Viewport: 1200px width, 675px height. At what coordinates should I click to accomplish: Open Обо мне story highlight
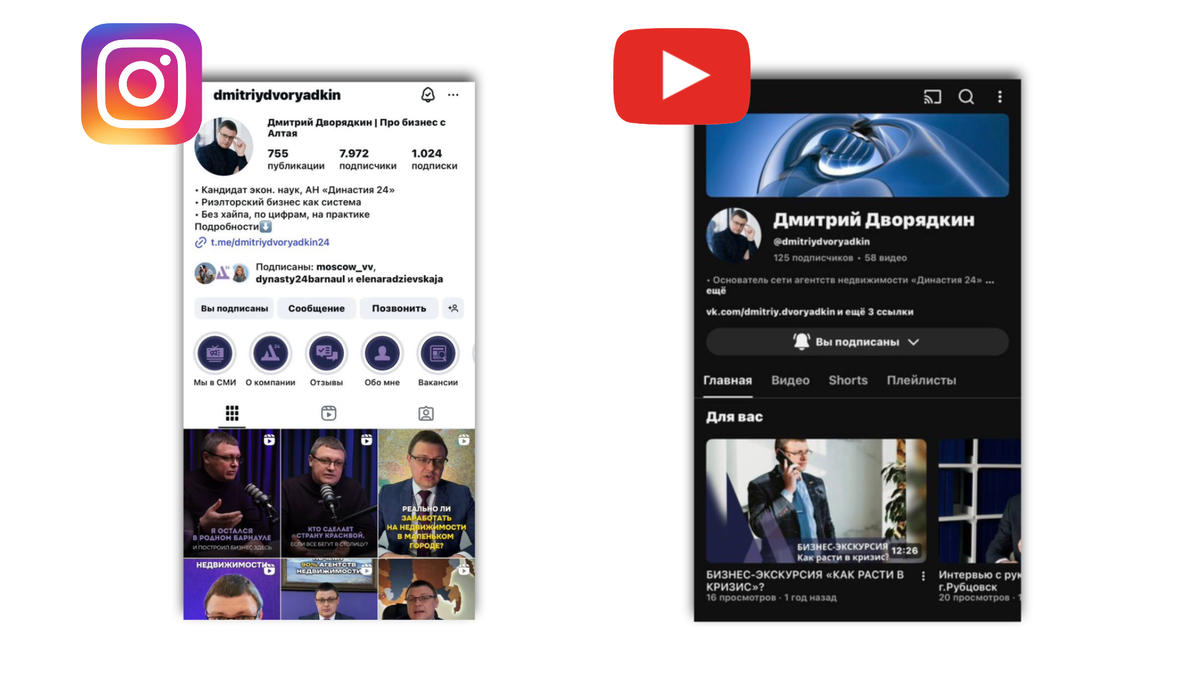click(382, 353)
